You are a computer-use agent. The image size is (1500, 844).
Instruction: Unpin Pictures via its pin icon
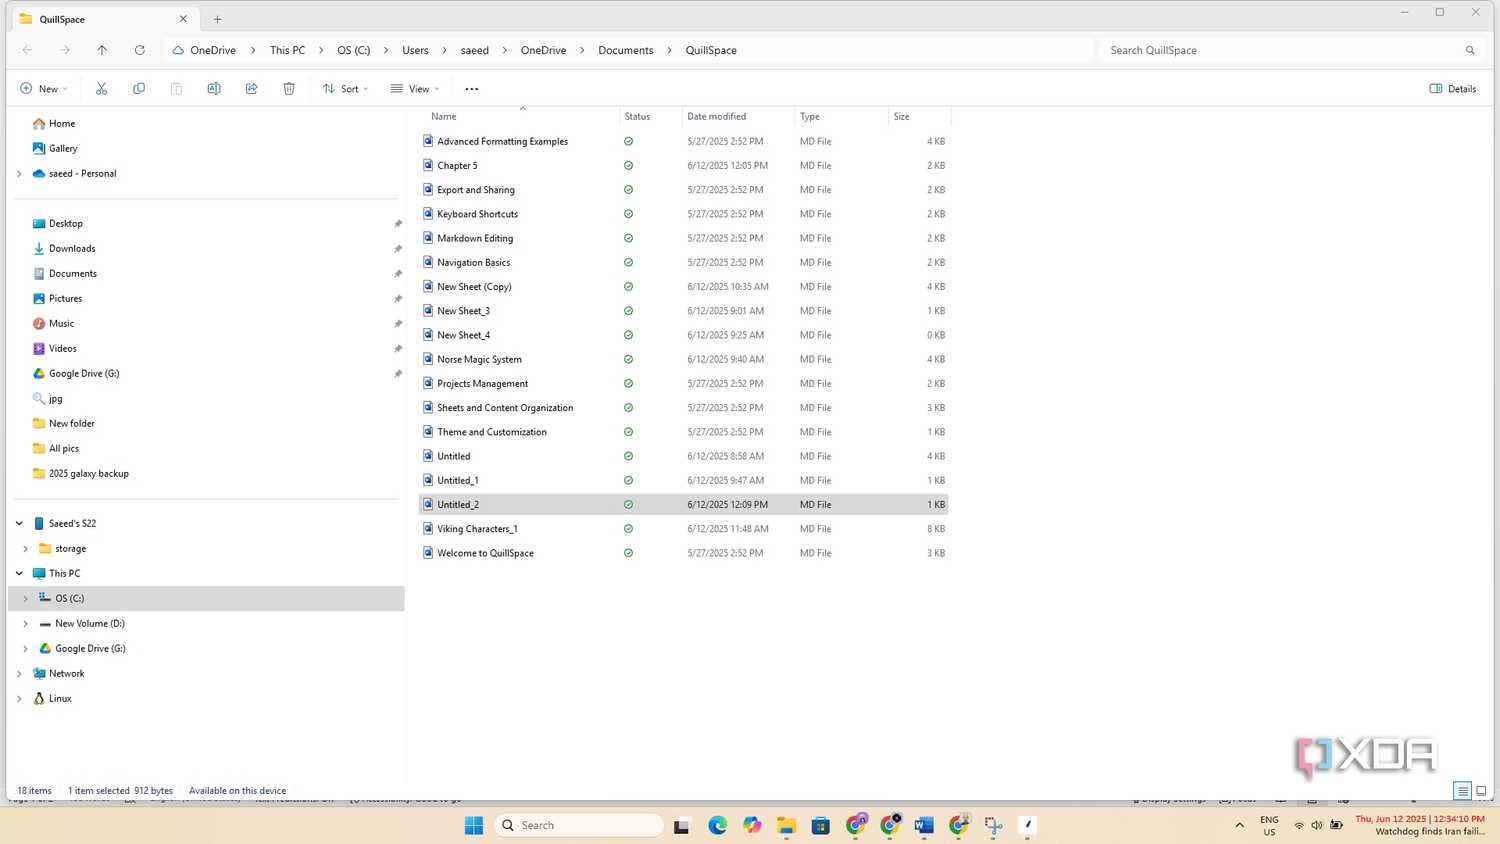(x=398, y=299)
